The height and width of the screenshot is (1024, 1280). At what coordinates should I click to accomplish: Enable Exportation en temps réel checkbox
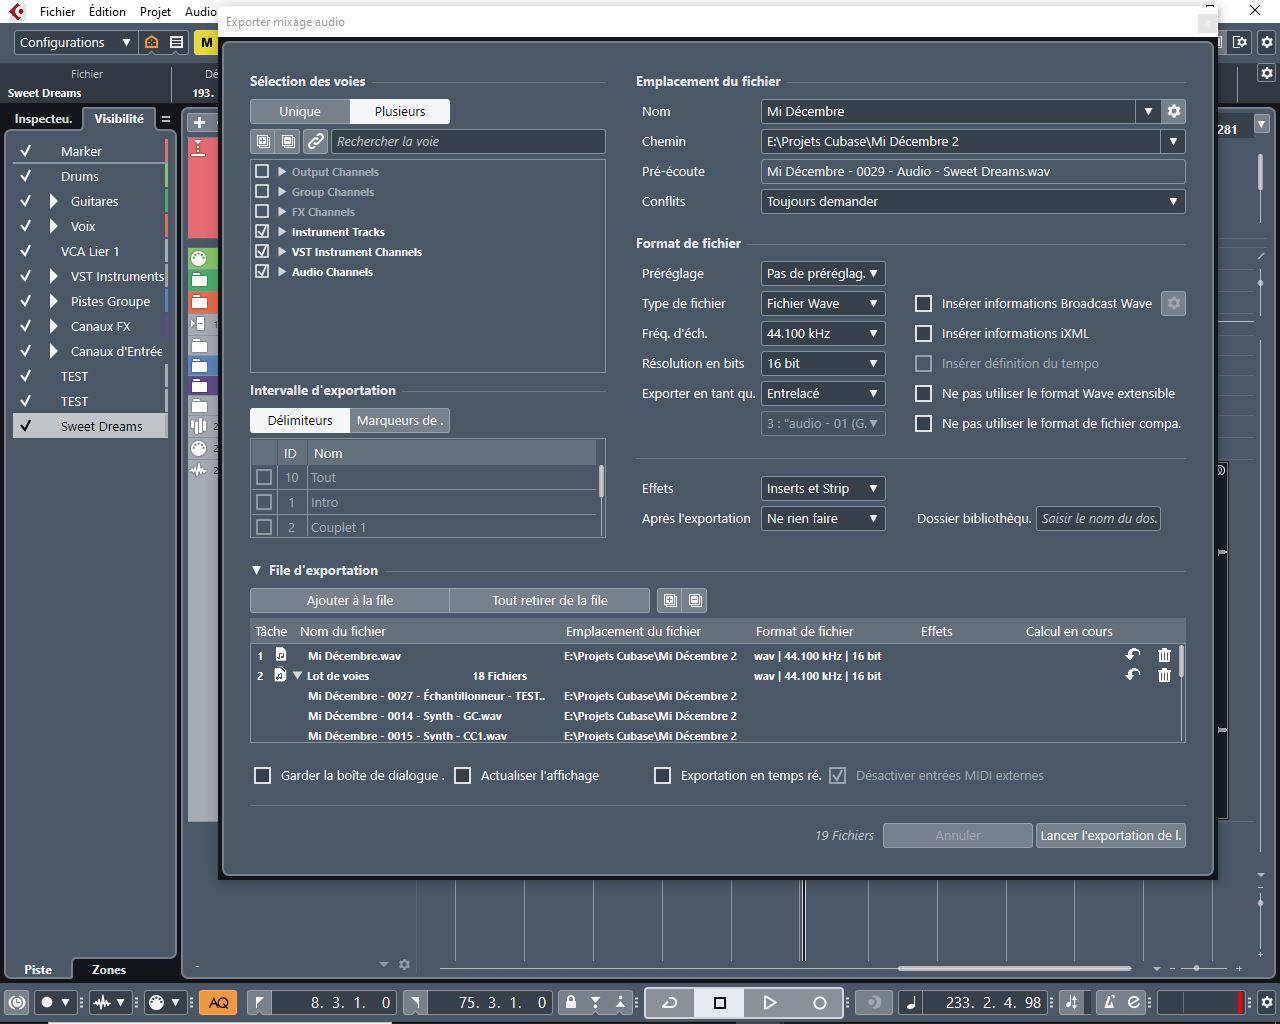pos(662,775)
